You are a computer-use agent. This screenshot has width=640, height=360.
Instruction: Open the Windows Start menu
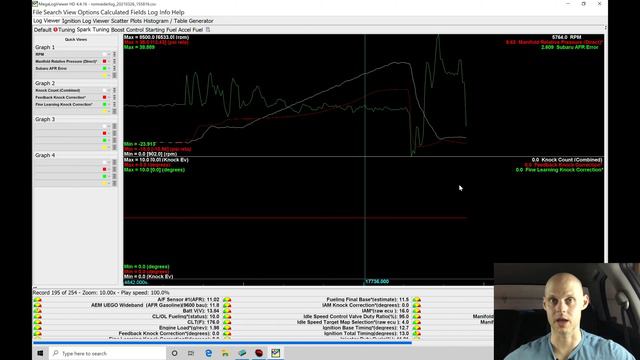click(40, 353)
